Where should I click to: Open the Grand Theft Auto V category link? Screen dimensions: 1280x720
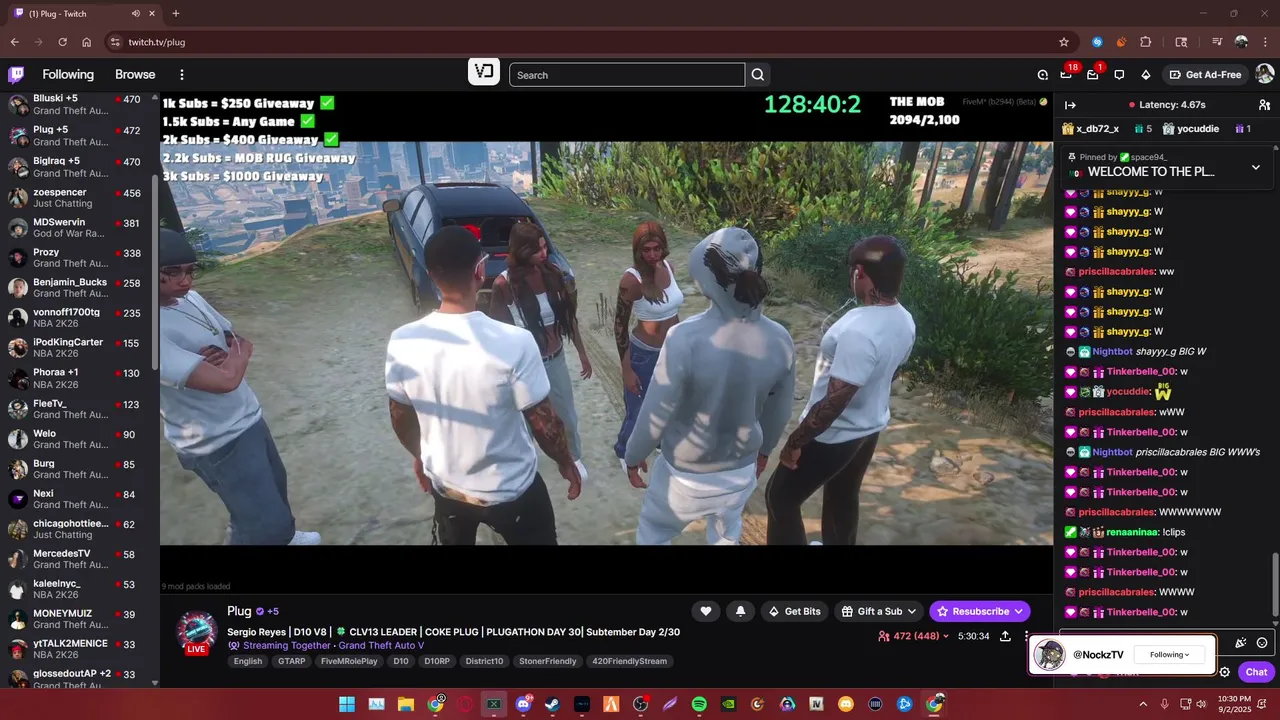click(x=381, y=646)
